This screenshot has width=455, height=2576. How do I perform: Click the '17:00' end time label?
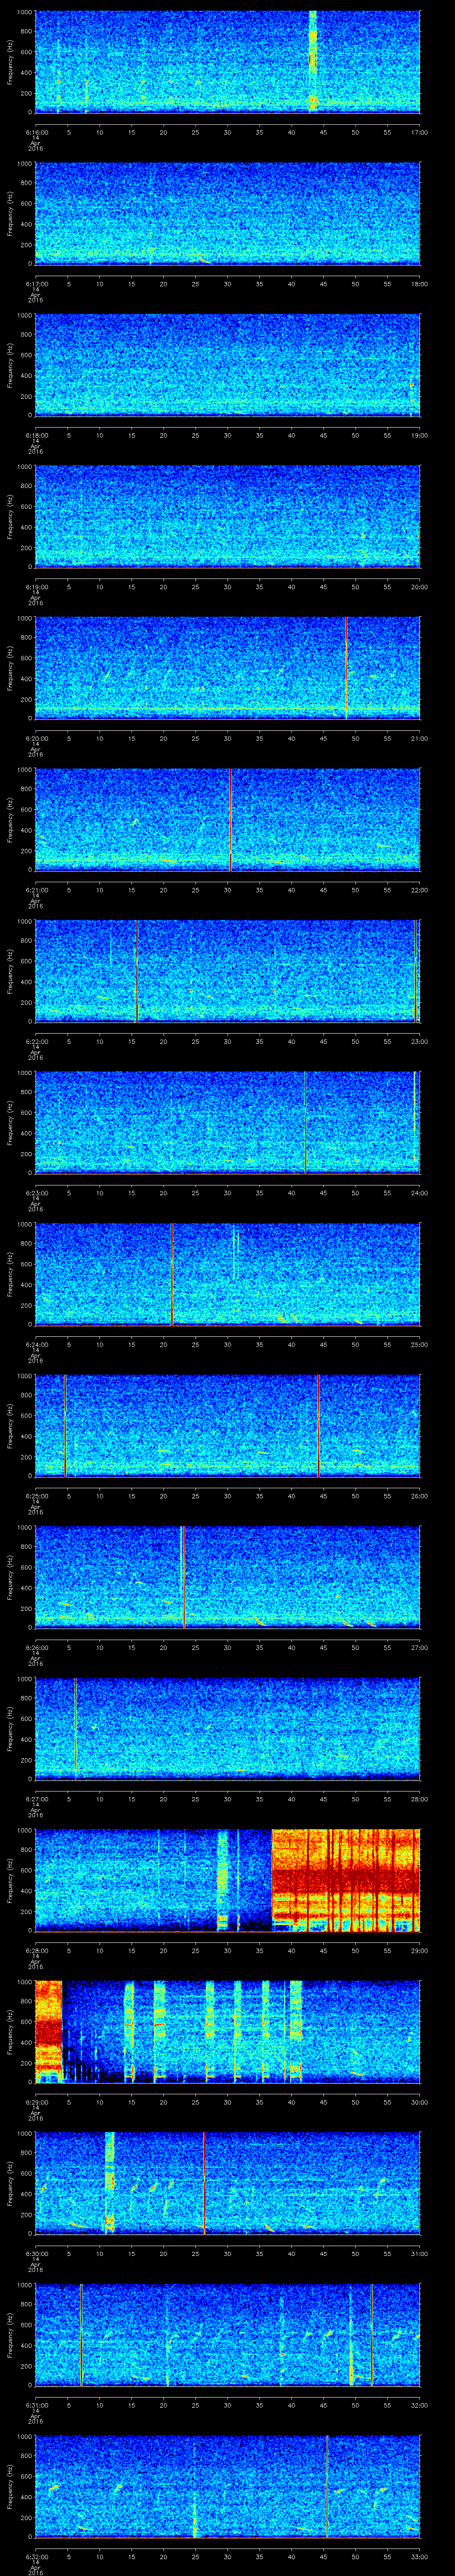[x=419, y=132]
